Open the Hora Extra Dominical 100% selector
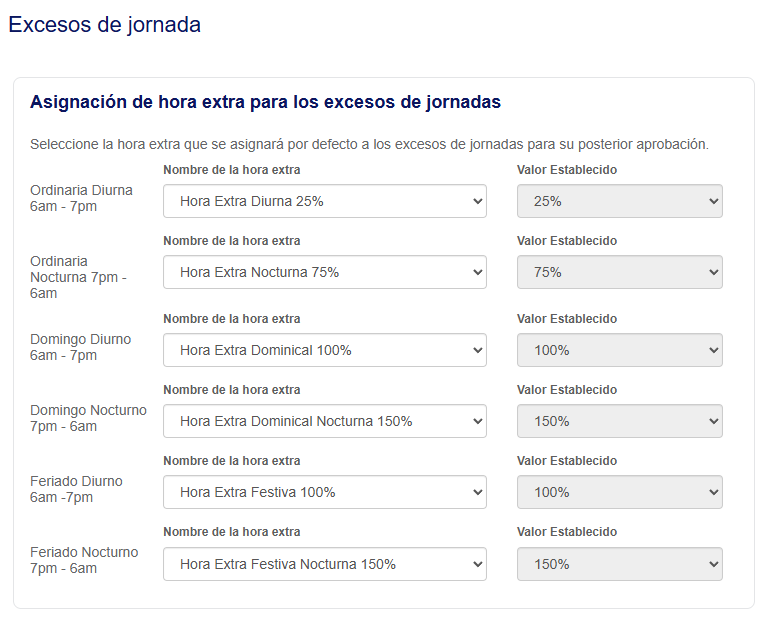Image resolution: width=764 pixels, height=617 pixels. pyautogui.click(x=324, y=350)
